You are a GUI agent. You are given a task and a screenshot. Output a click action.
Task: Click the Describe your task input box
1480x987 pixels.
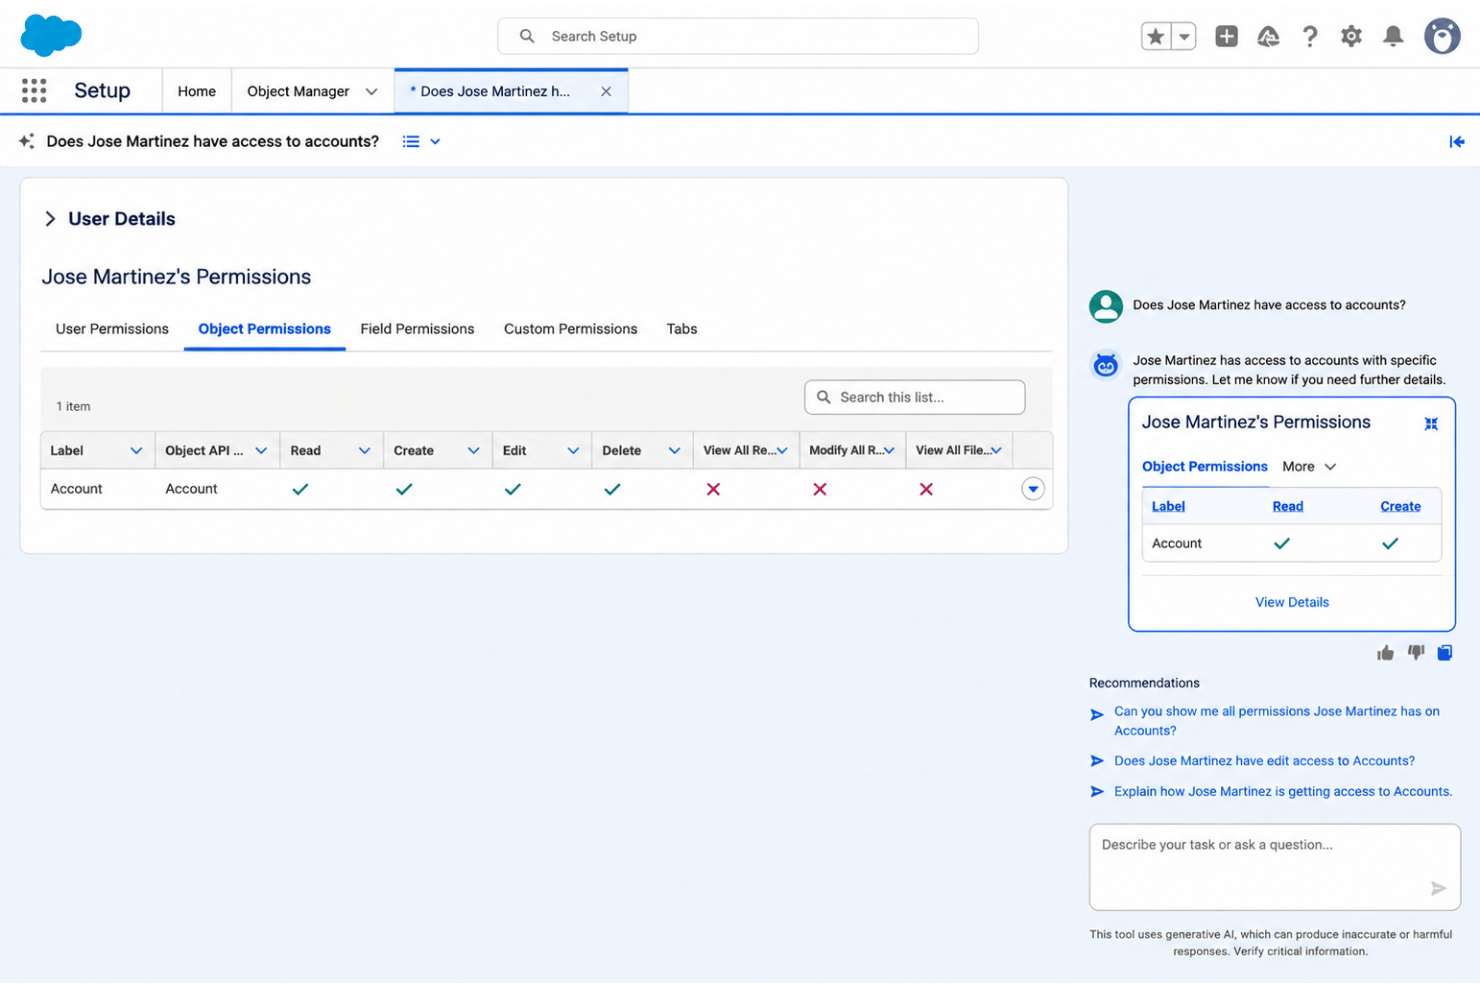click(1275, 867)
